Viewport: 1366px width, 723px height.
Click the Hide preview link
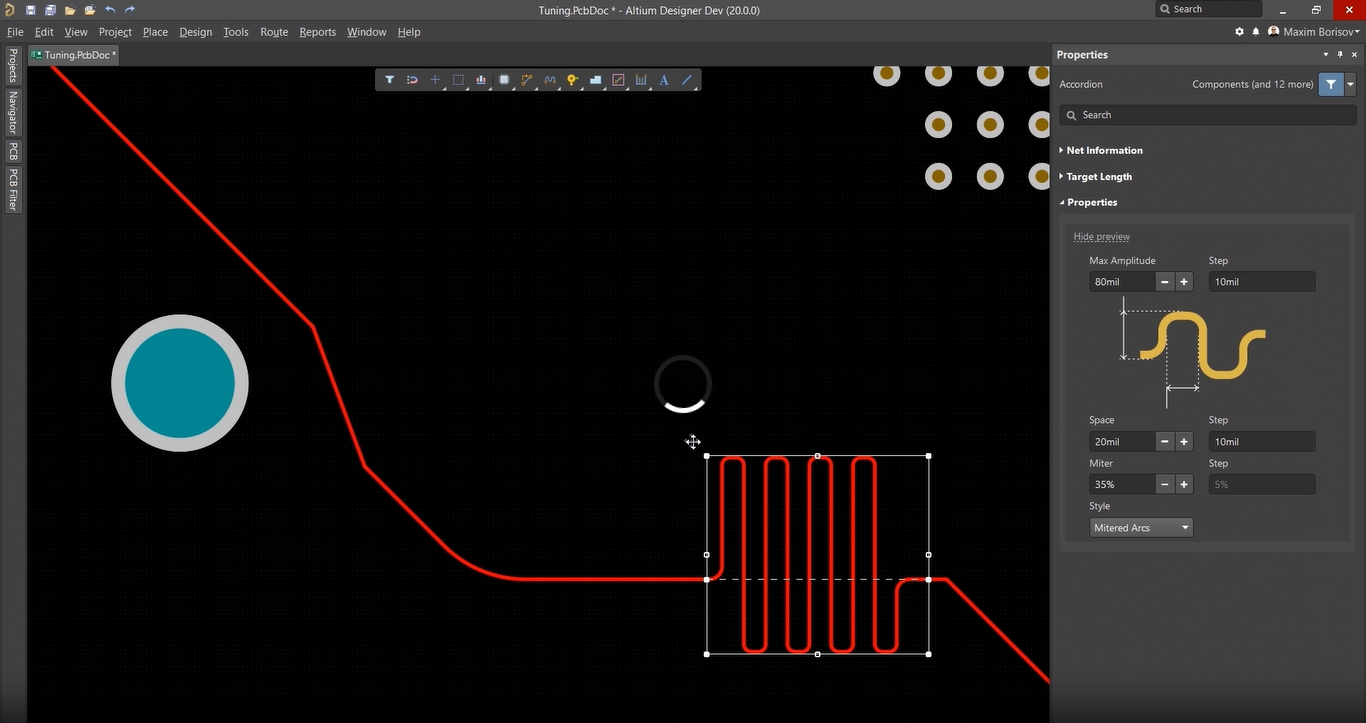1101,236
